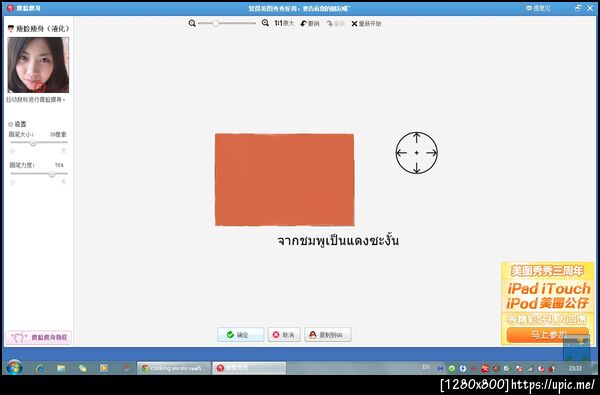Click the face preview thumbnail

(x=38, y=65)
